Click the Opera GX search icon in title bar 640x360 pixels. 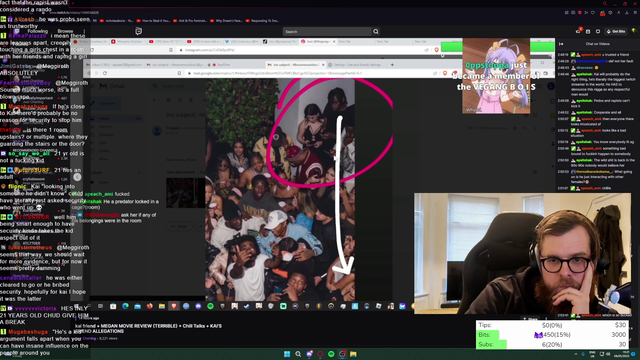(x=604, y=4)
